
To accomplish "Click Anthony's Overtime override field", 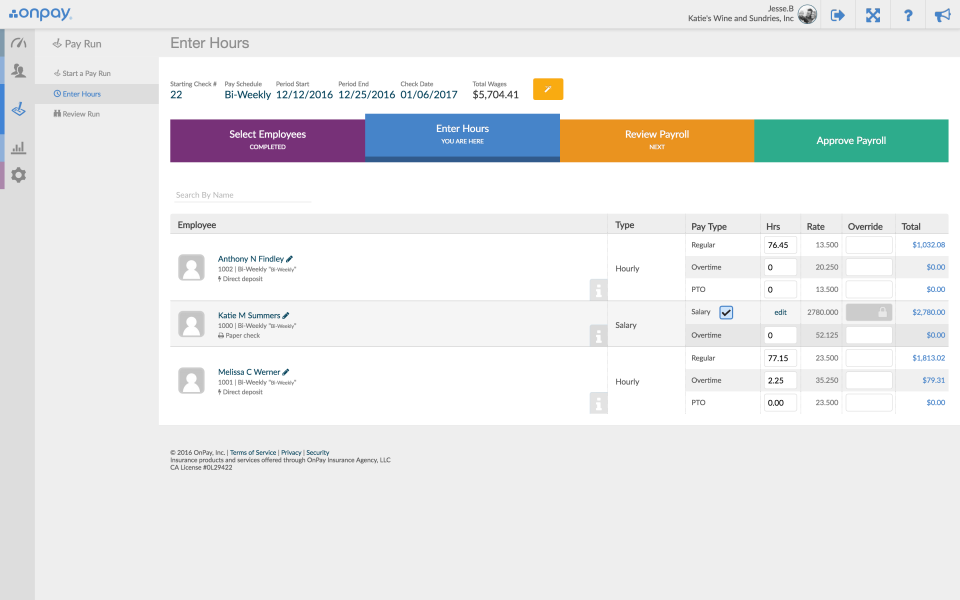I will point(869,267).
